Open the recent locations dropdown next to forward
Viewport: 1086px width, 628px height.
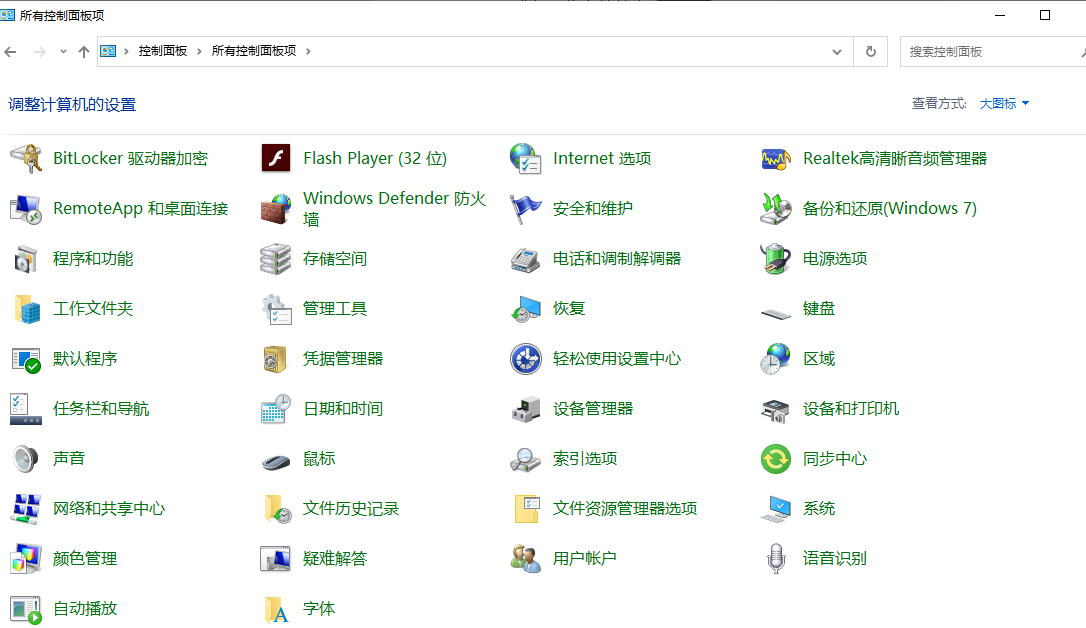coord(63,51)
